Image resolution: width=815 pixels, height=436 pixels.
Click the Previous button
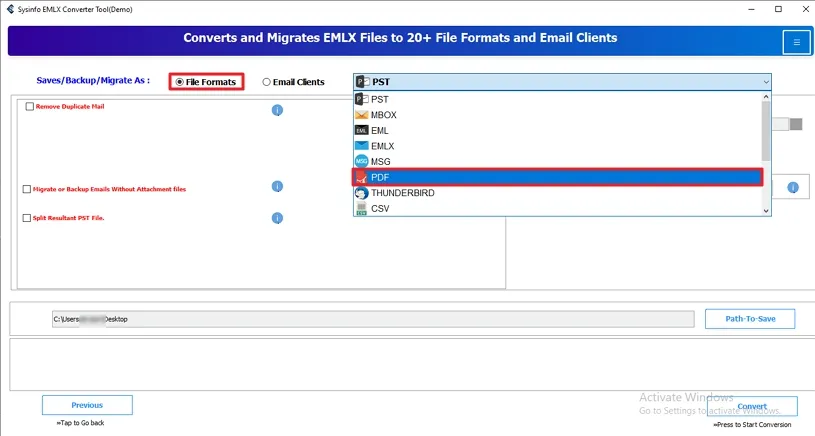point(87,405)
